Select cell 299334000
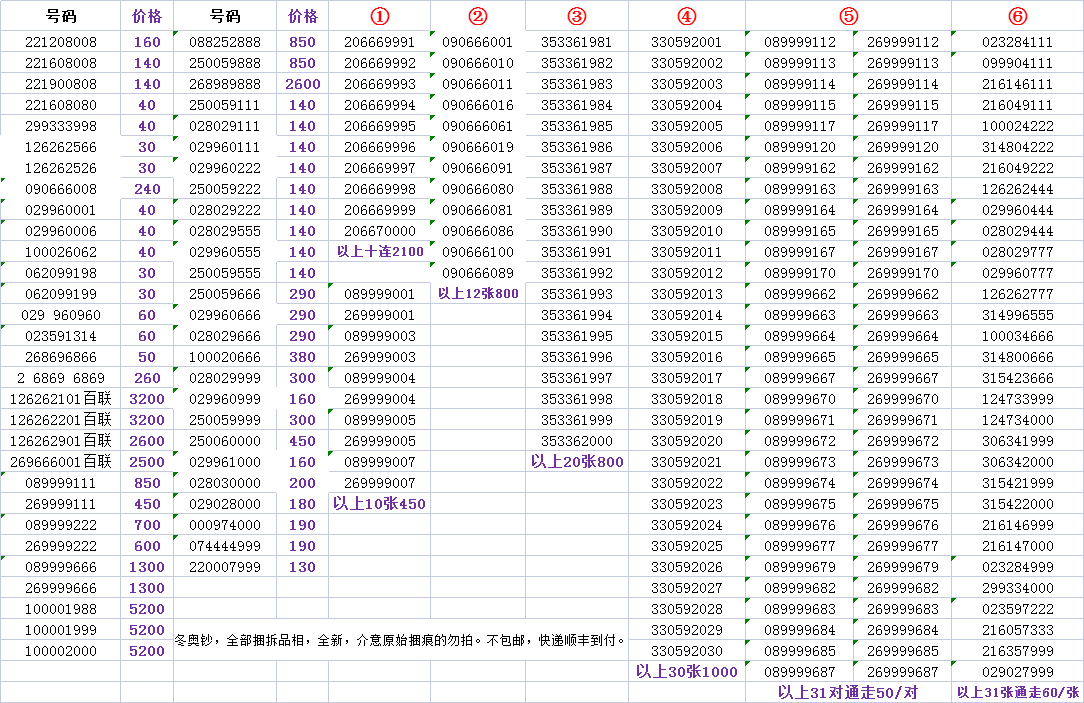 (1018, 588)
